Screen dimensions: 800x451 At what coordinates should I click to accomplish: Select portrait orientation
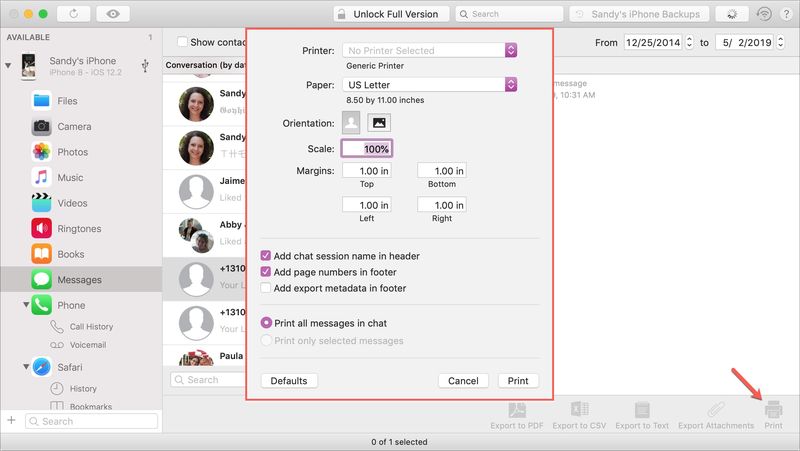click(x=351, y=122)
